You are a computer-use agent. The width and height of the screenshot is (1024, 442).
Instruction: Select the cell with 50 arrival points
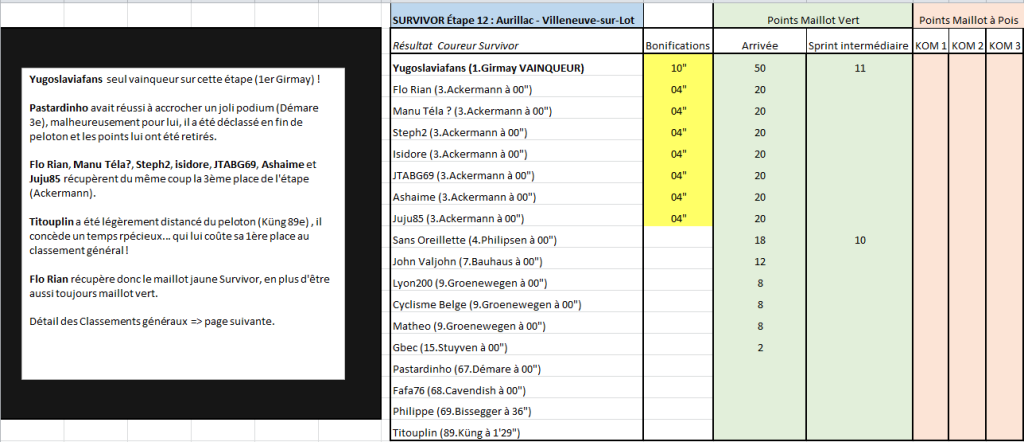click(x=760, y=68)
